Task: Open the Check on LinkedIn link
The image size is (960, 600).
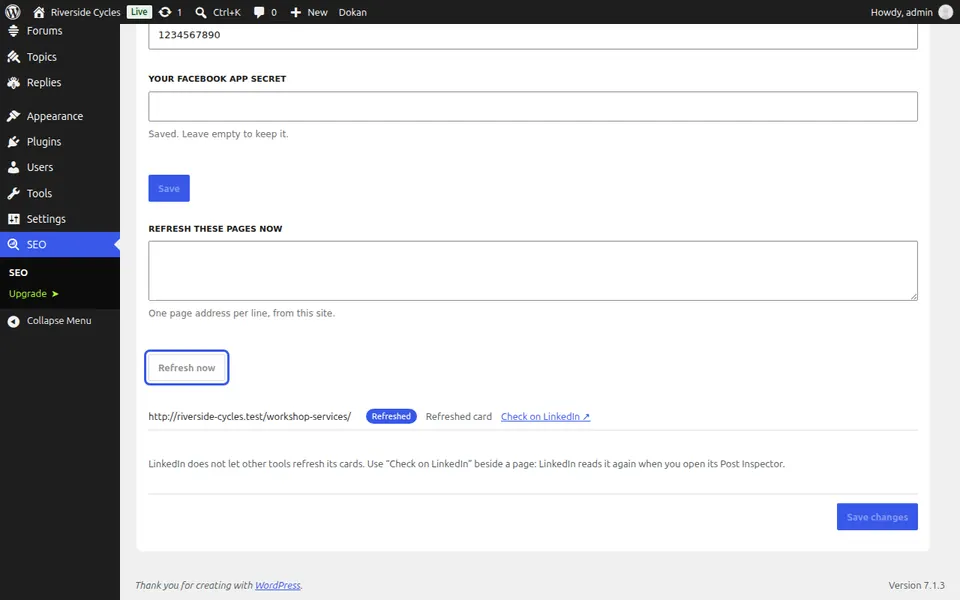Action: coord(546,416)
